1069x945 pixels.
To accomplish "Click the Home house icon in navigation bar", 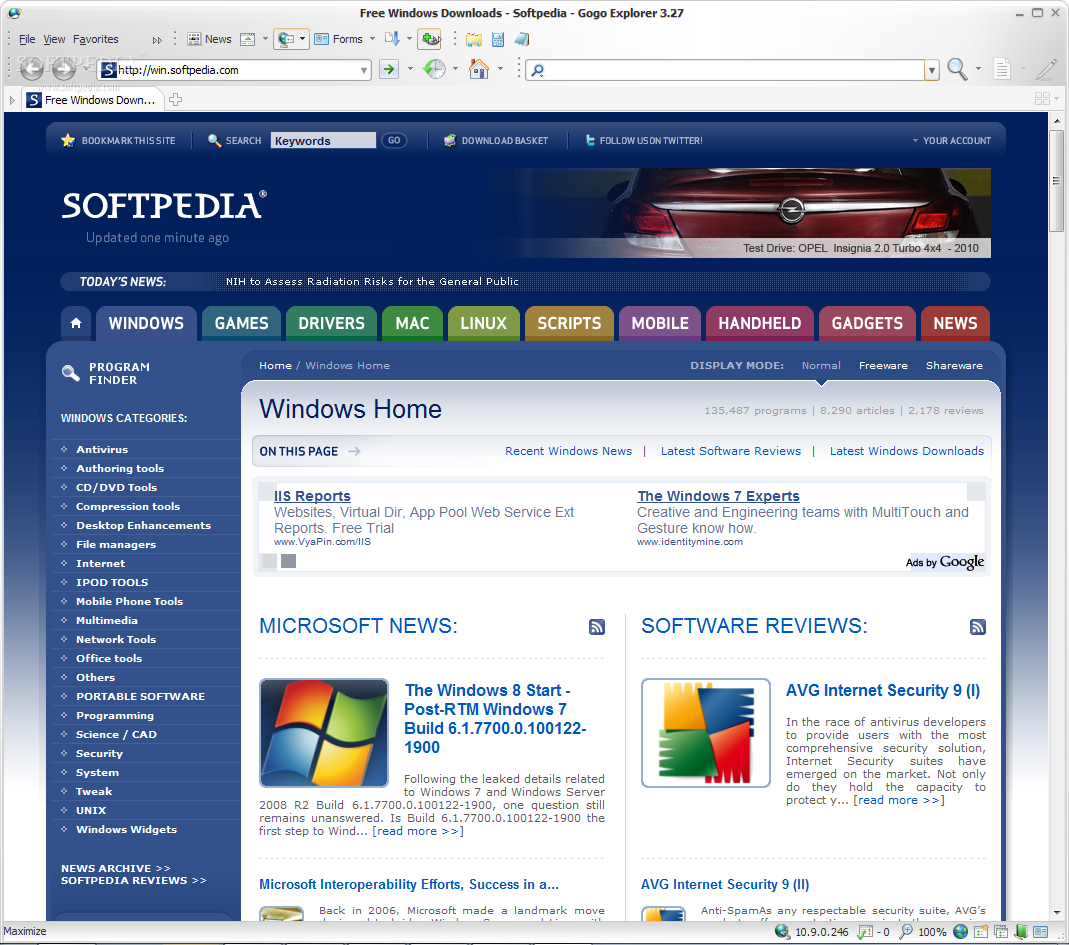I will [479, 69].
